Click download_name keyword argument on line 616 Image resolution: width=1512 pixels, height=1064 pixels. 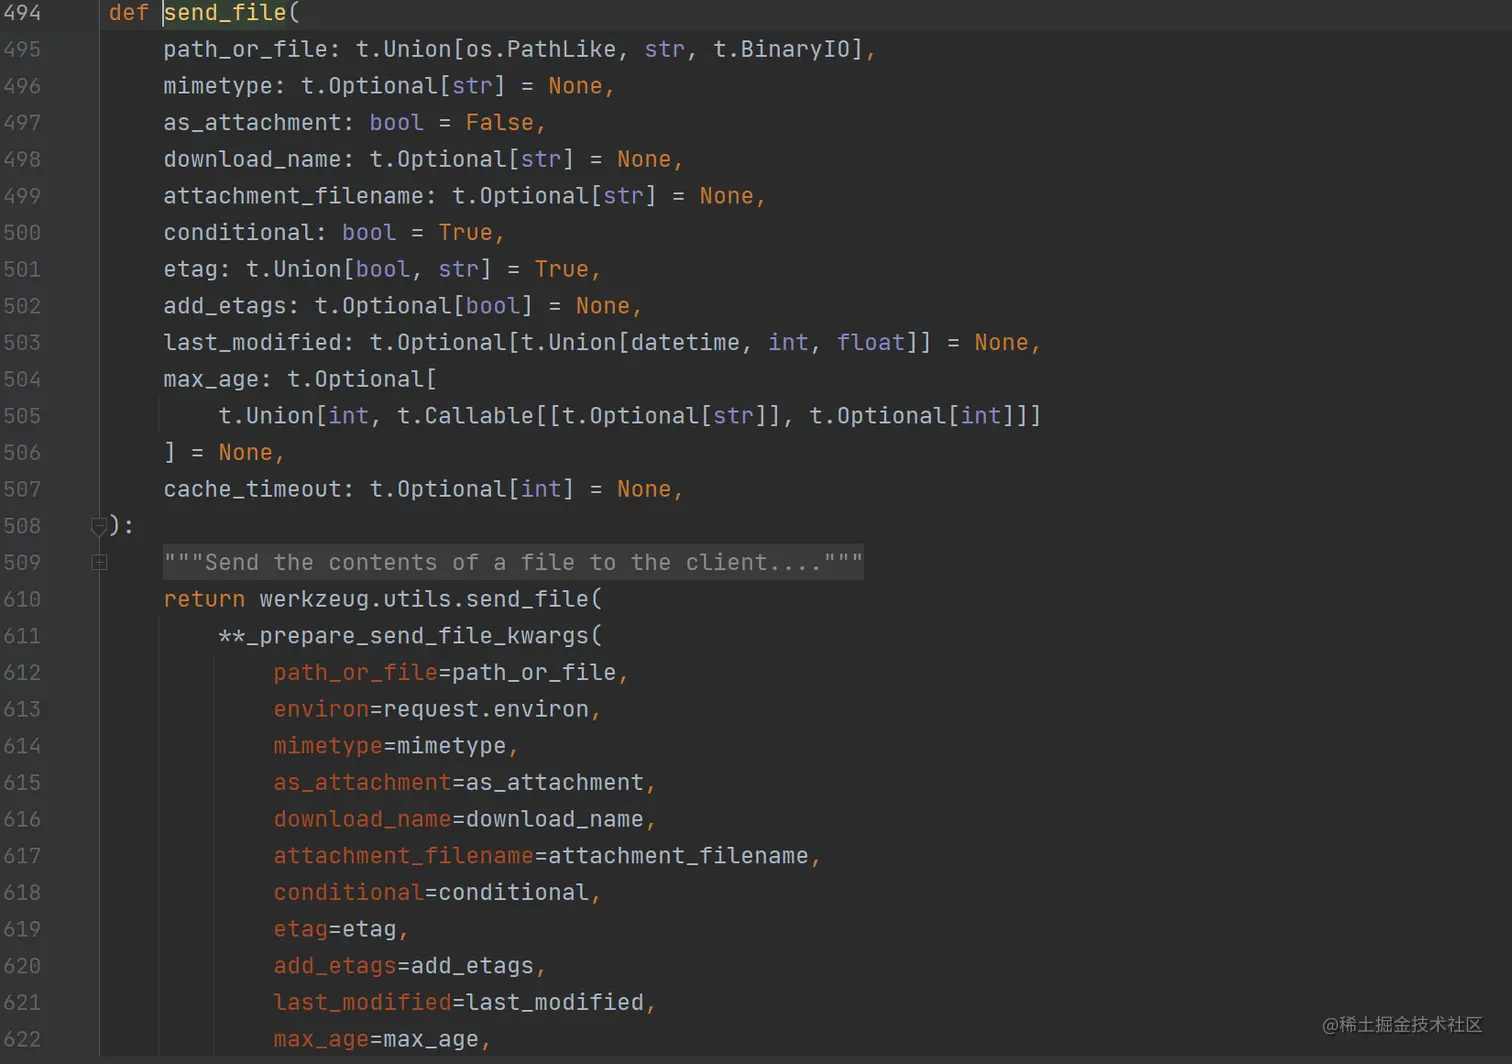(363, 819)
